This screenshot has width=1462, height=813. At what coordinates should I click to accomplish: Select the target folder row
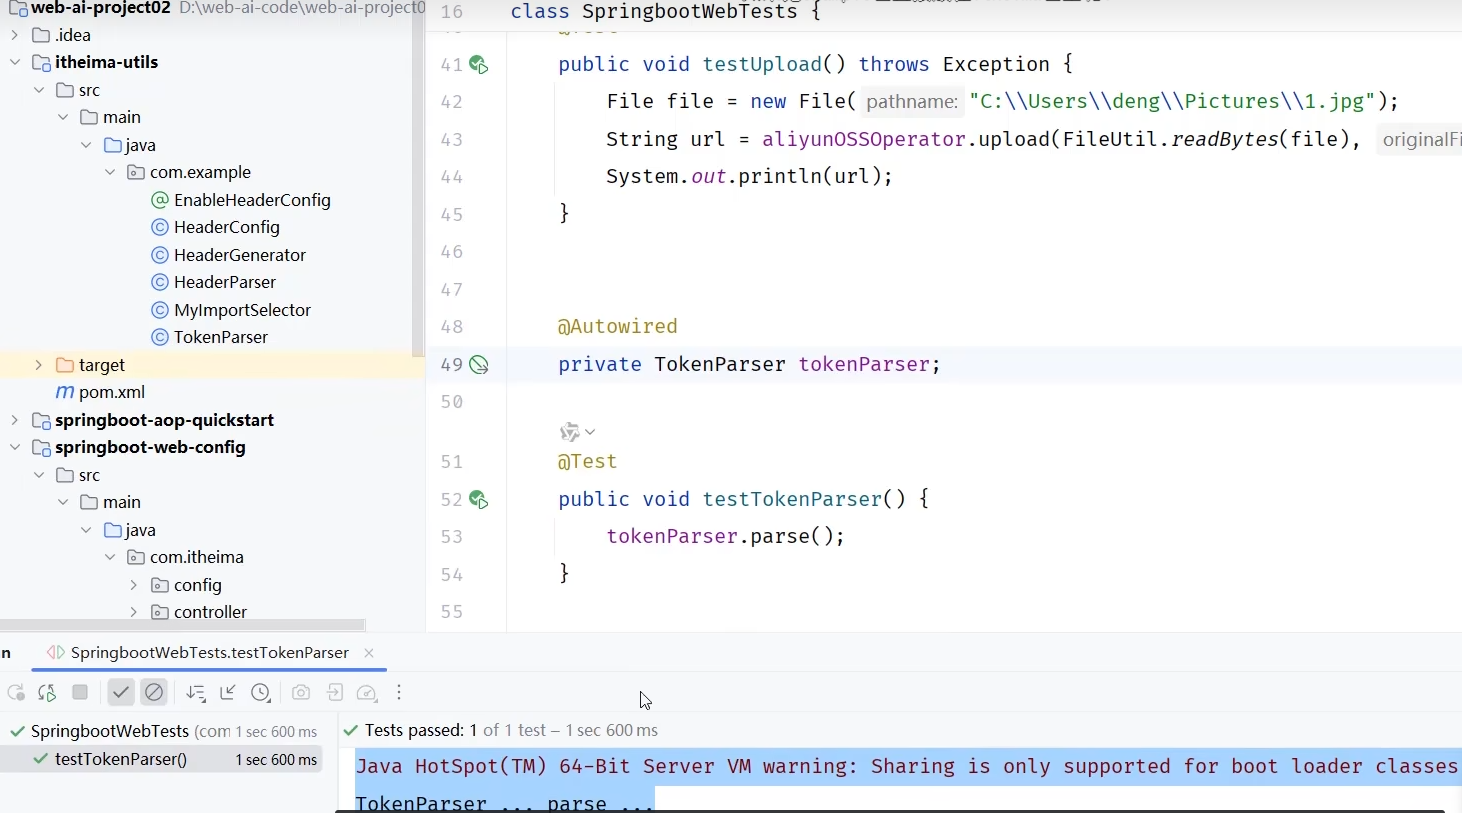212,365
